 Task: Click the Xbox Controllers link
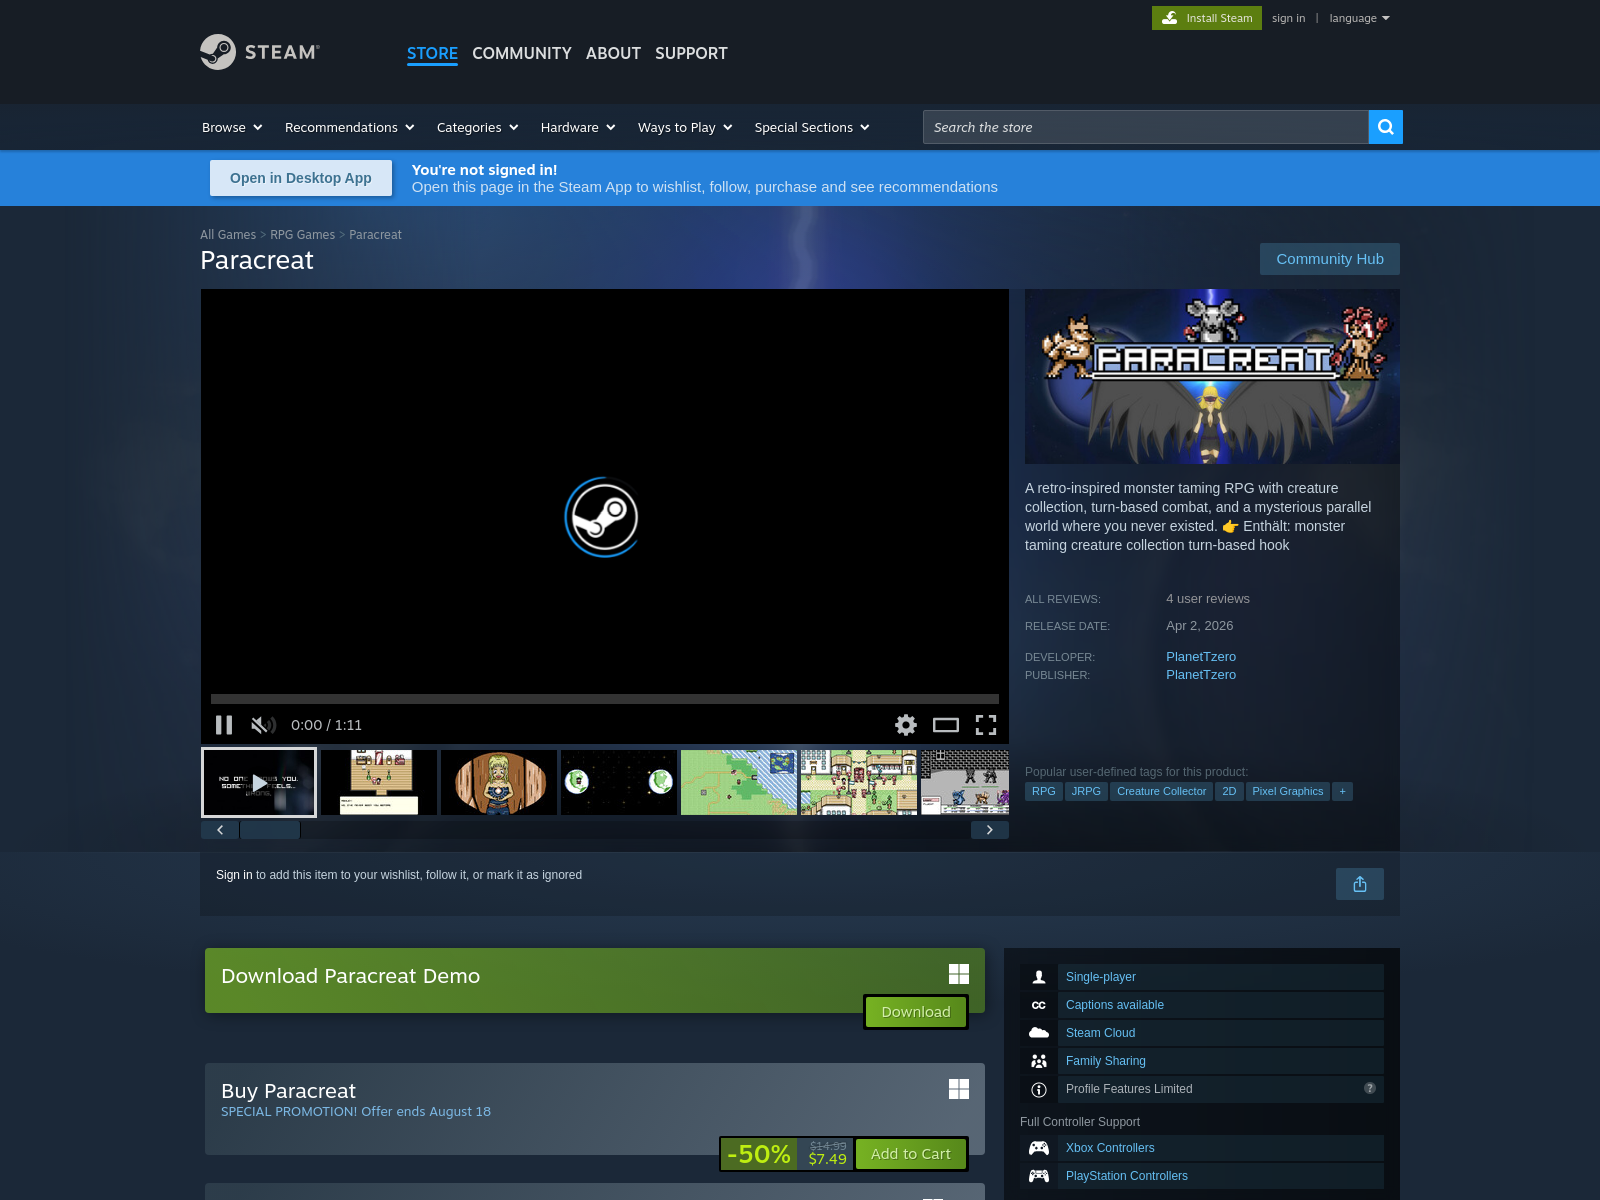click(x=1110, y=1148)
